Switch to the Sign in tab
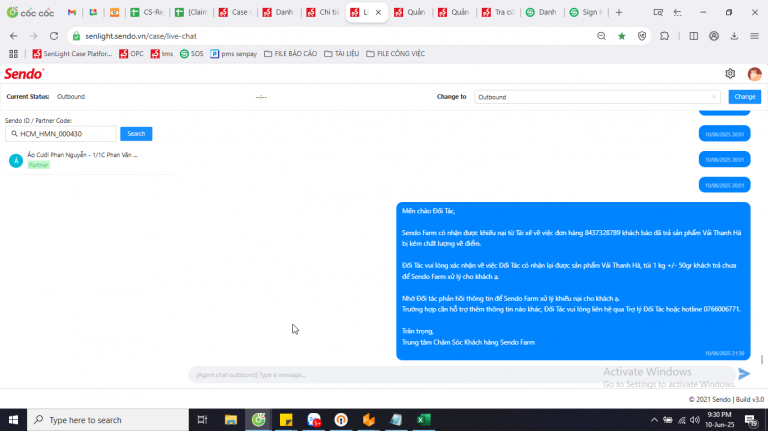This screenshot has height=431, width=768. [x=585, y=12]
